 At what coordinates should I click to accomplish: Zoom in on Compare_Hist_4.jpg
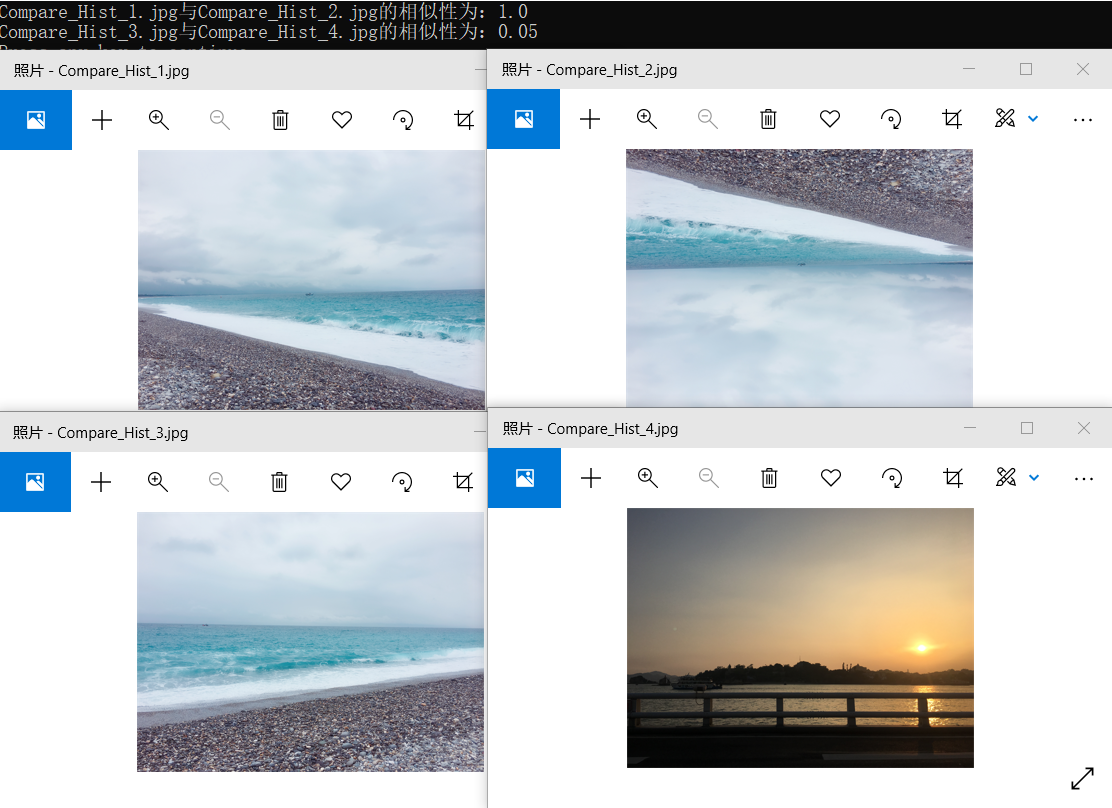647,478
